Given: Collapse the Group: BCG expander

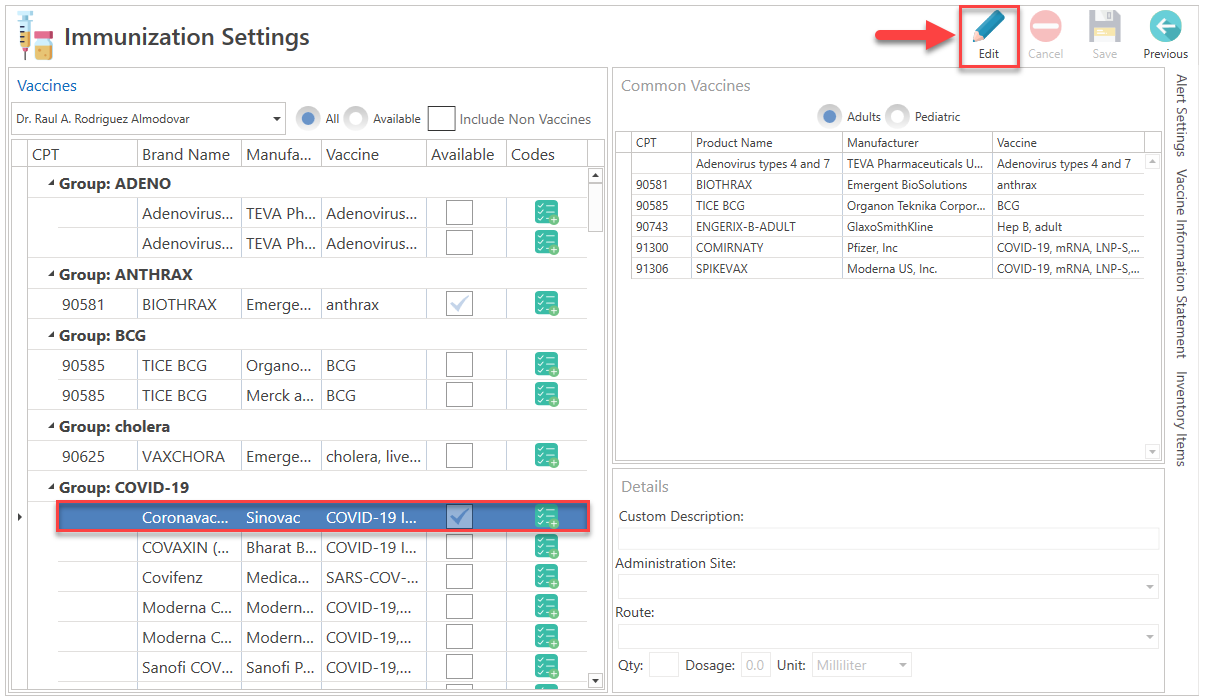Looking at the screenshot, I should click(x=50, y=336).
